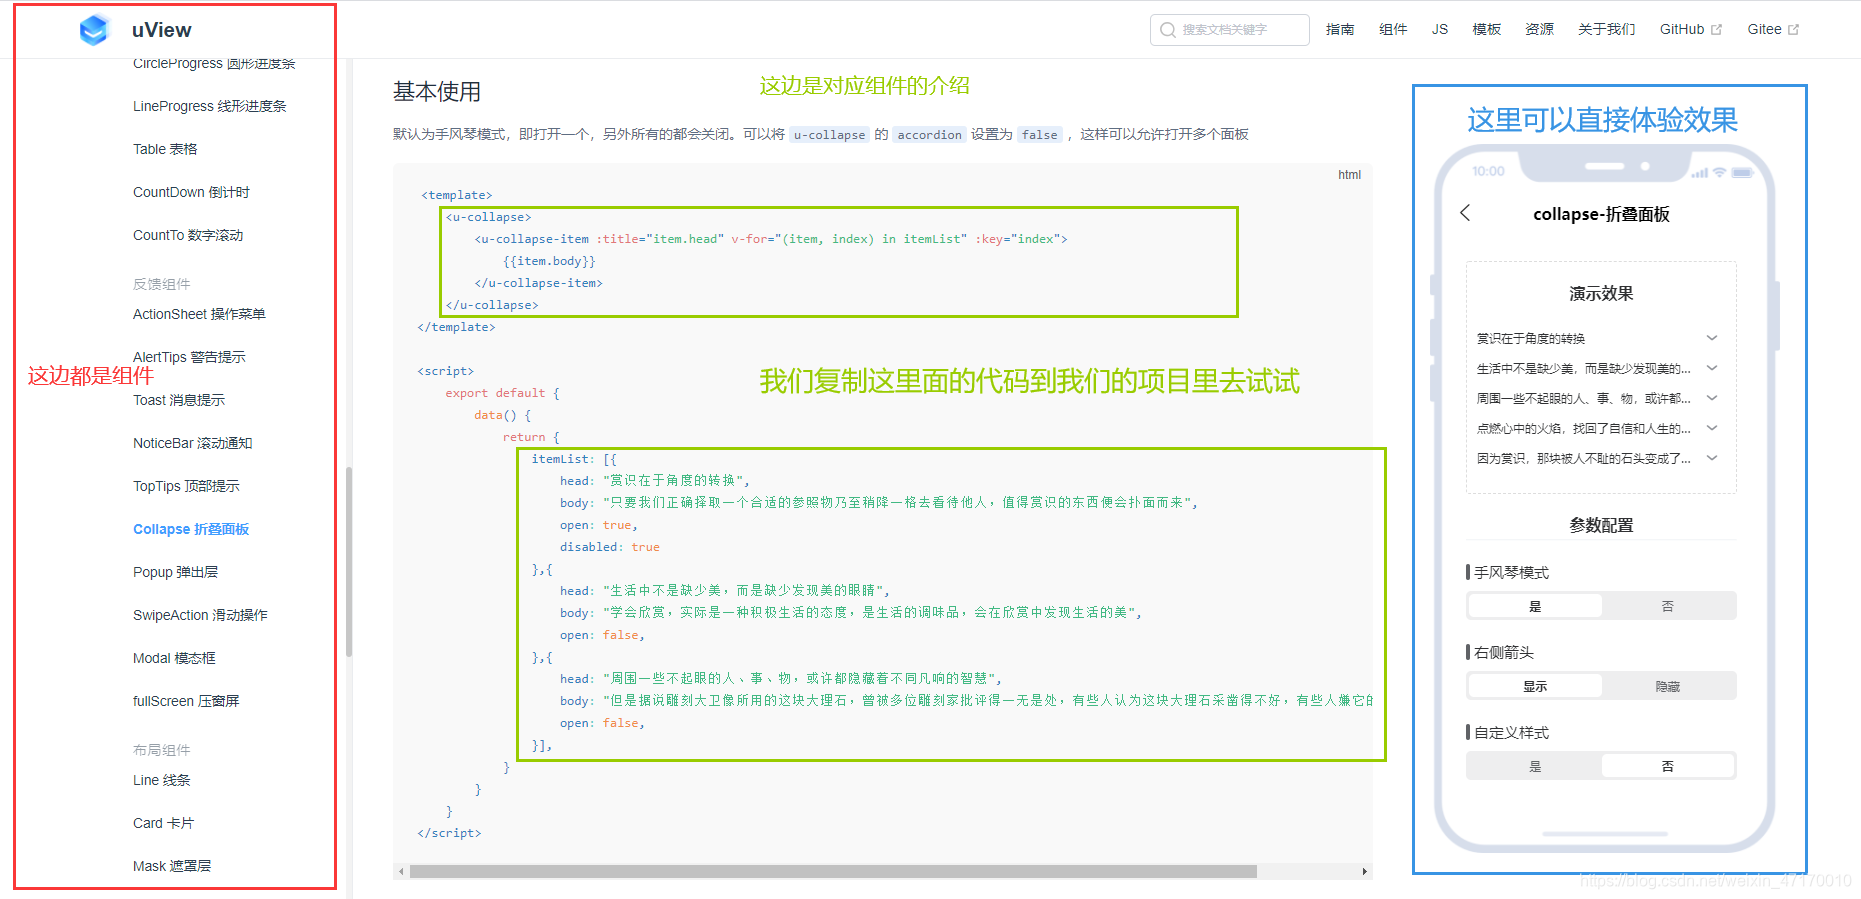Select Collapse 折叠面板 sidebar item

tap(191, 529)
